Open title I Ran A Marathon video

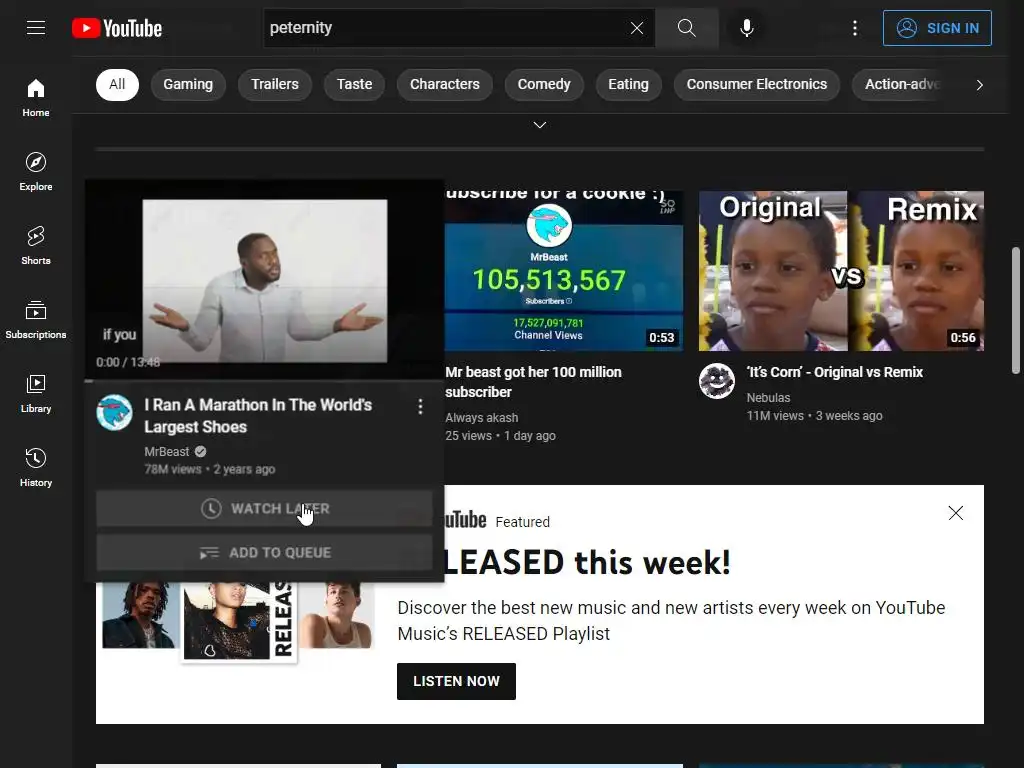(x=258, y=416)
